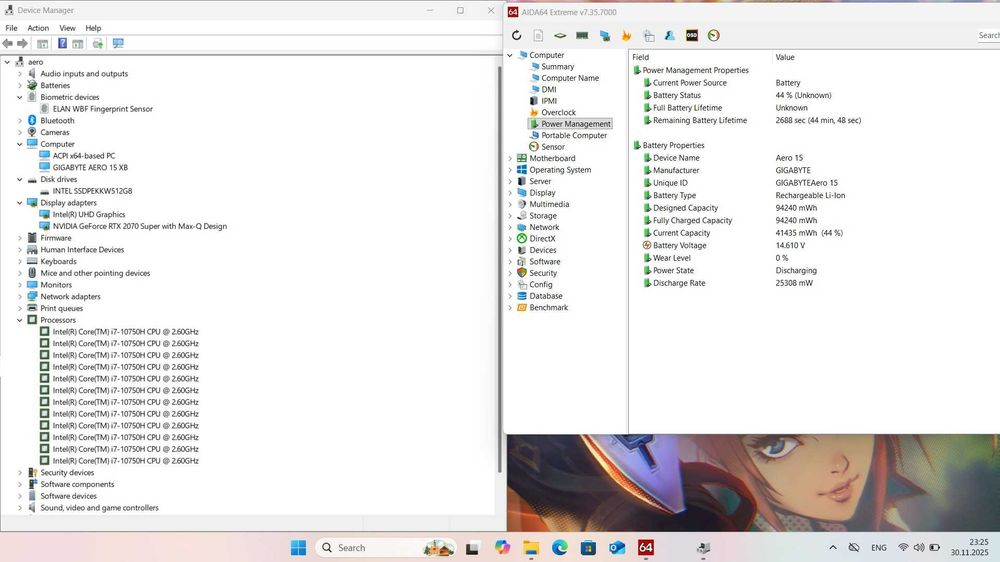Click the AIDA64 Search field
The image size is (1000, 562).
[989, 36]
